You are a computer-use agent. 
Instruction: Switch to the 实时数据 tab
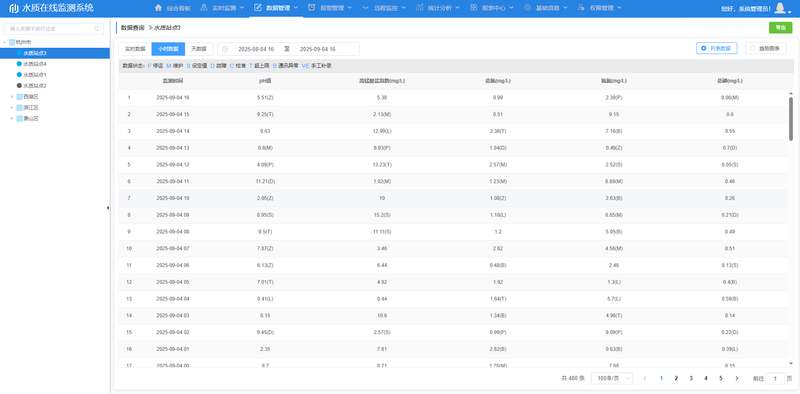(135, 49)
